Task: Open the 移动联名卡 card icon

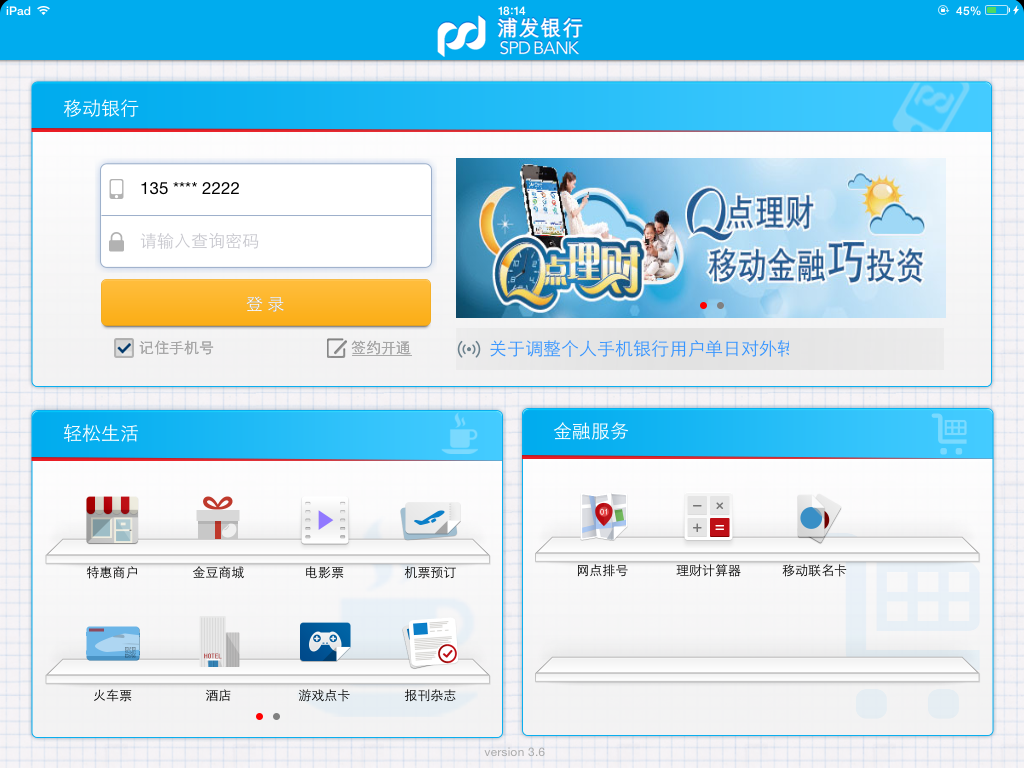Action: (x=818, y=518)
